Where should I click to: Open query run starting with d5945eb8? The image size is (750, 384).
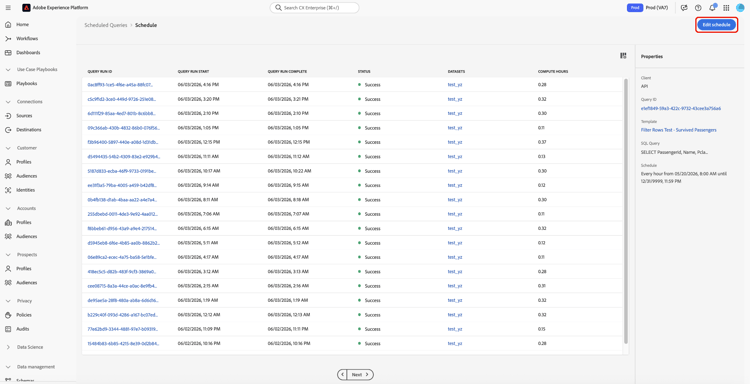point(123,242)
